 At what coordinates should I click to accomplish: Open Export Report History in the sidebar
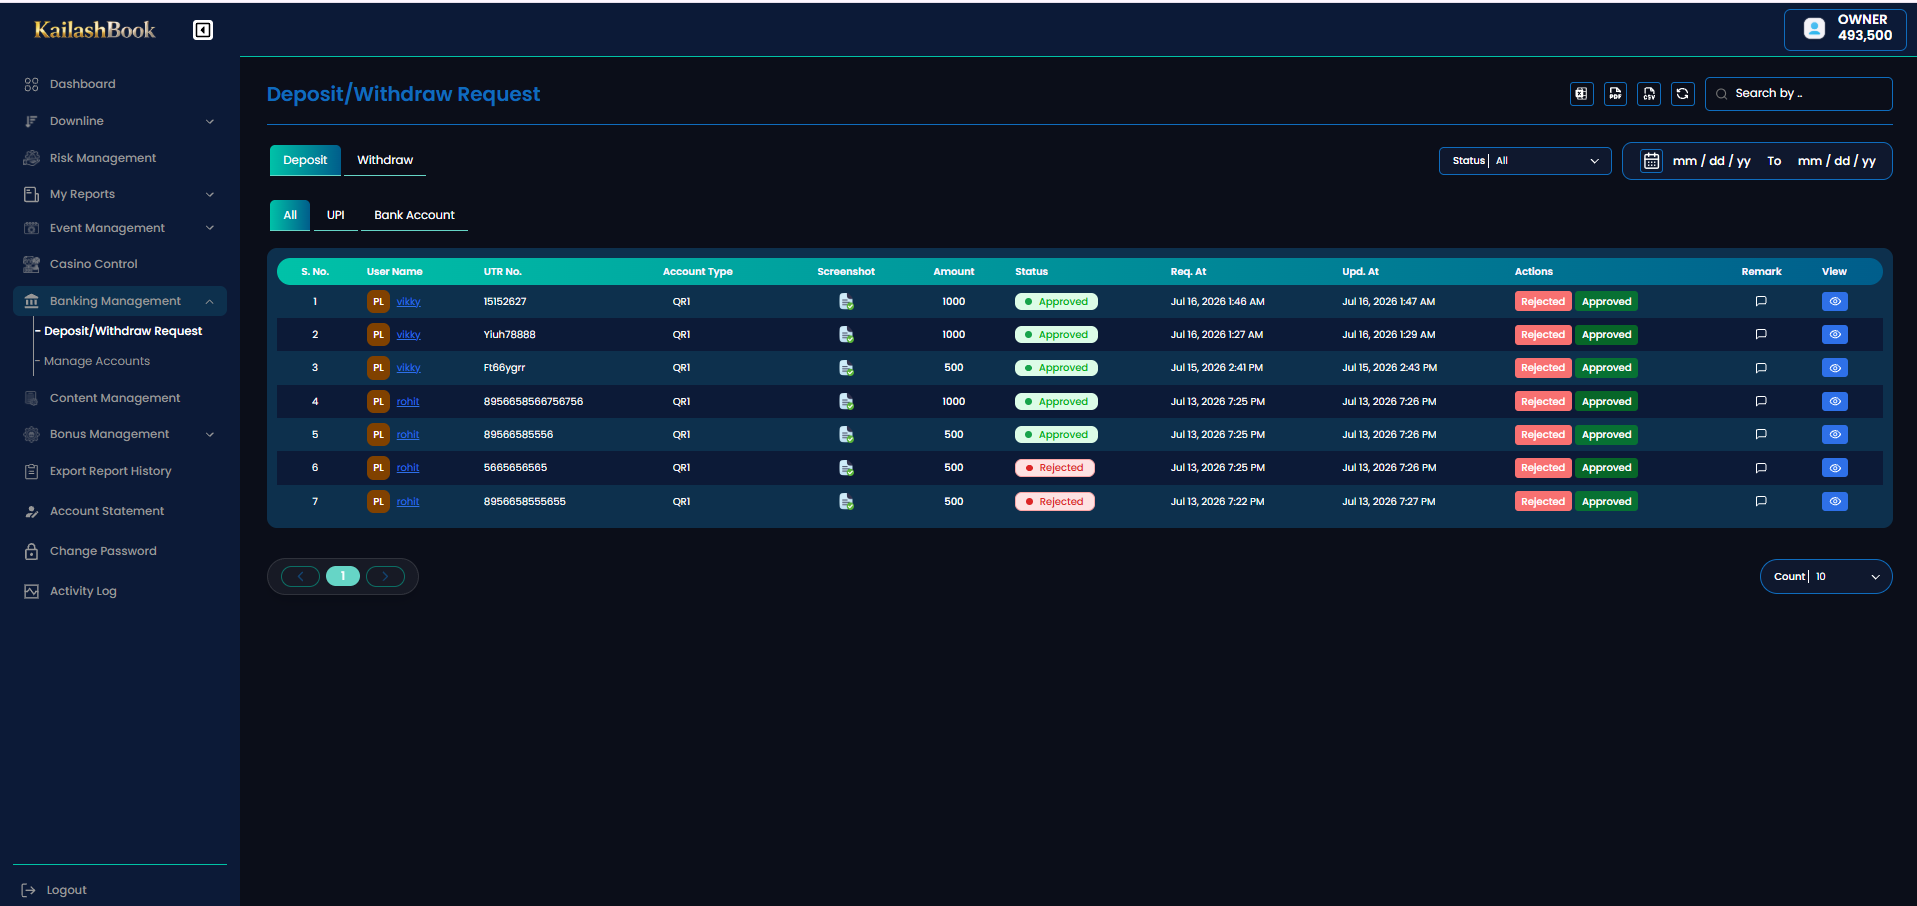click(110, 471)
